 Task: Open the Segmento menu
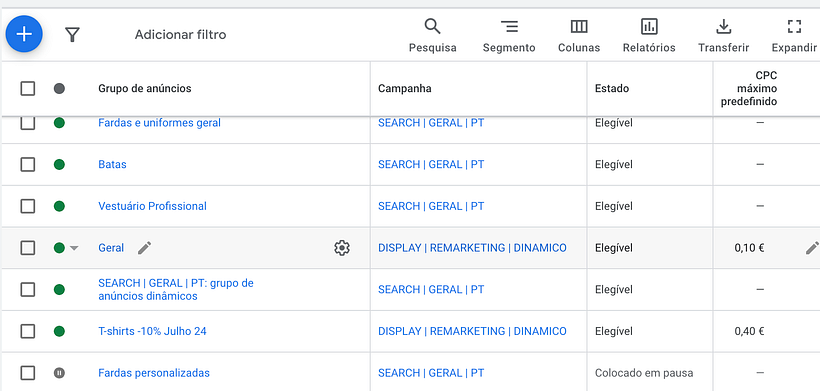(509, 35)
